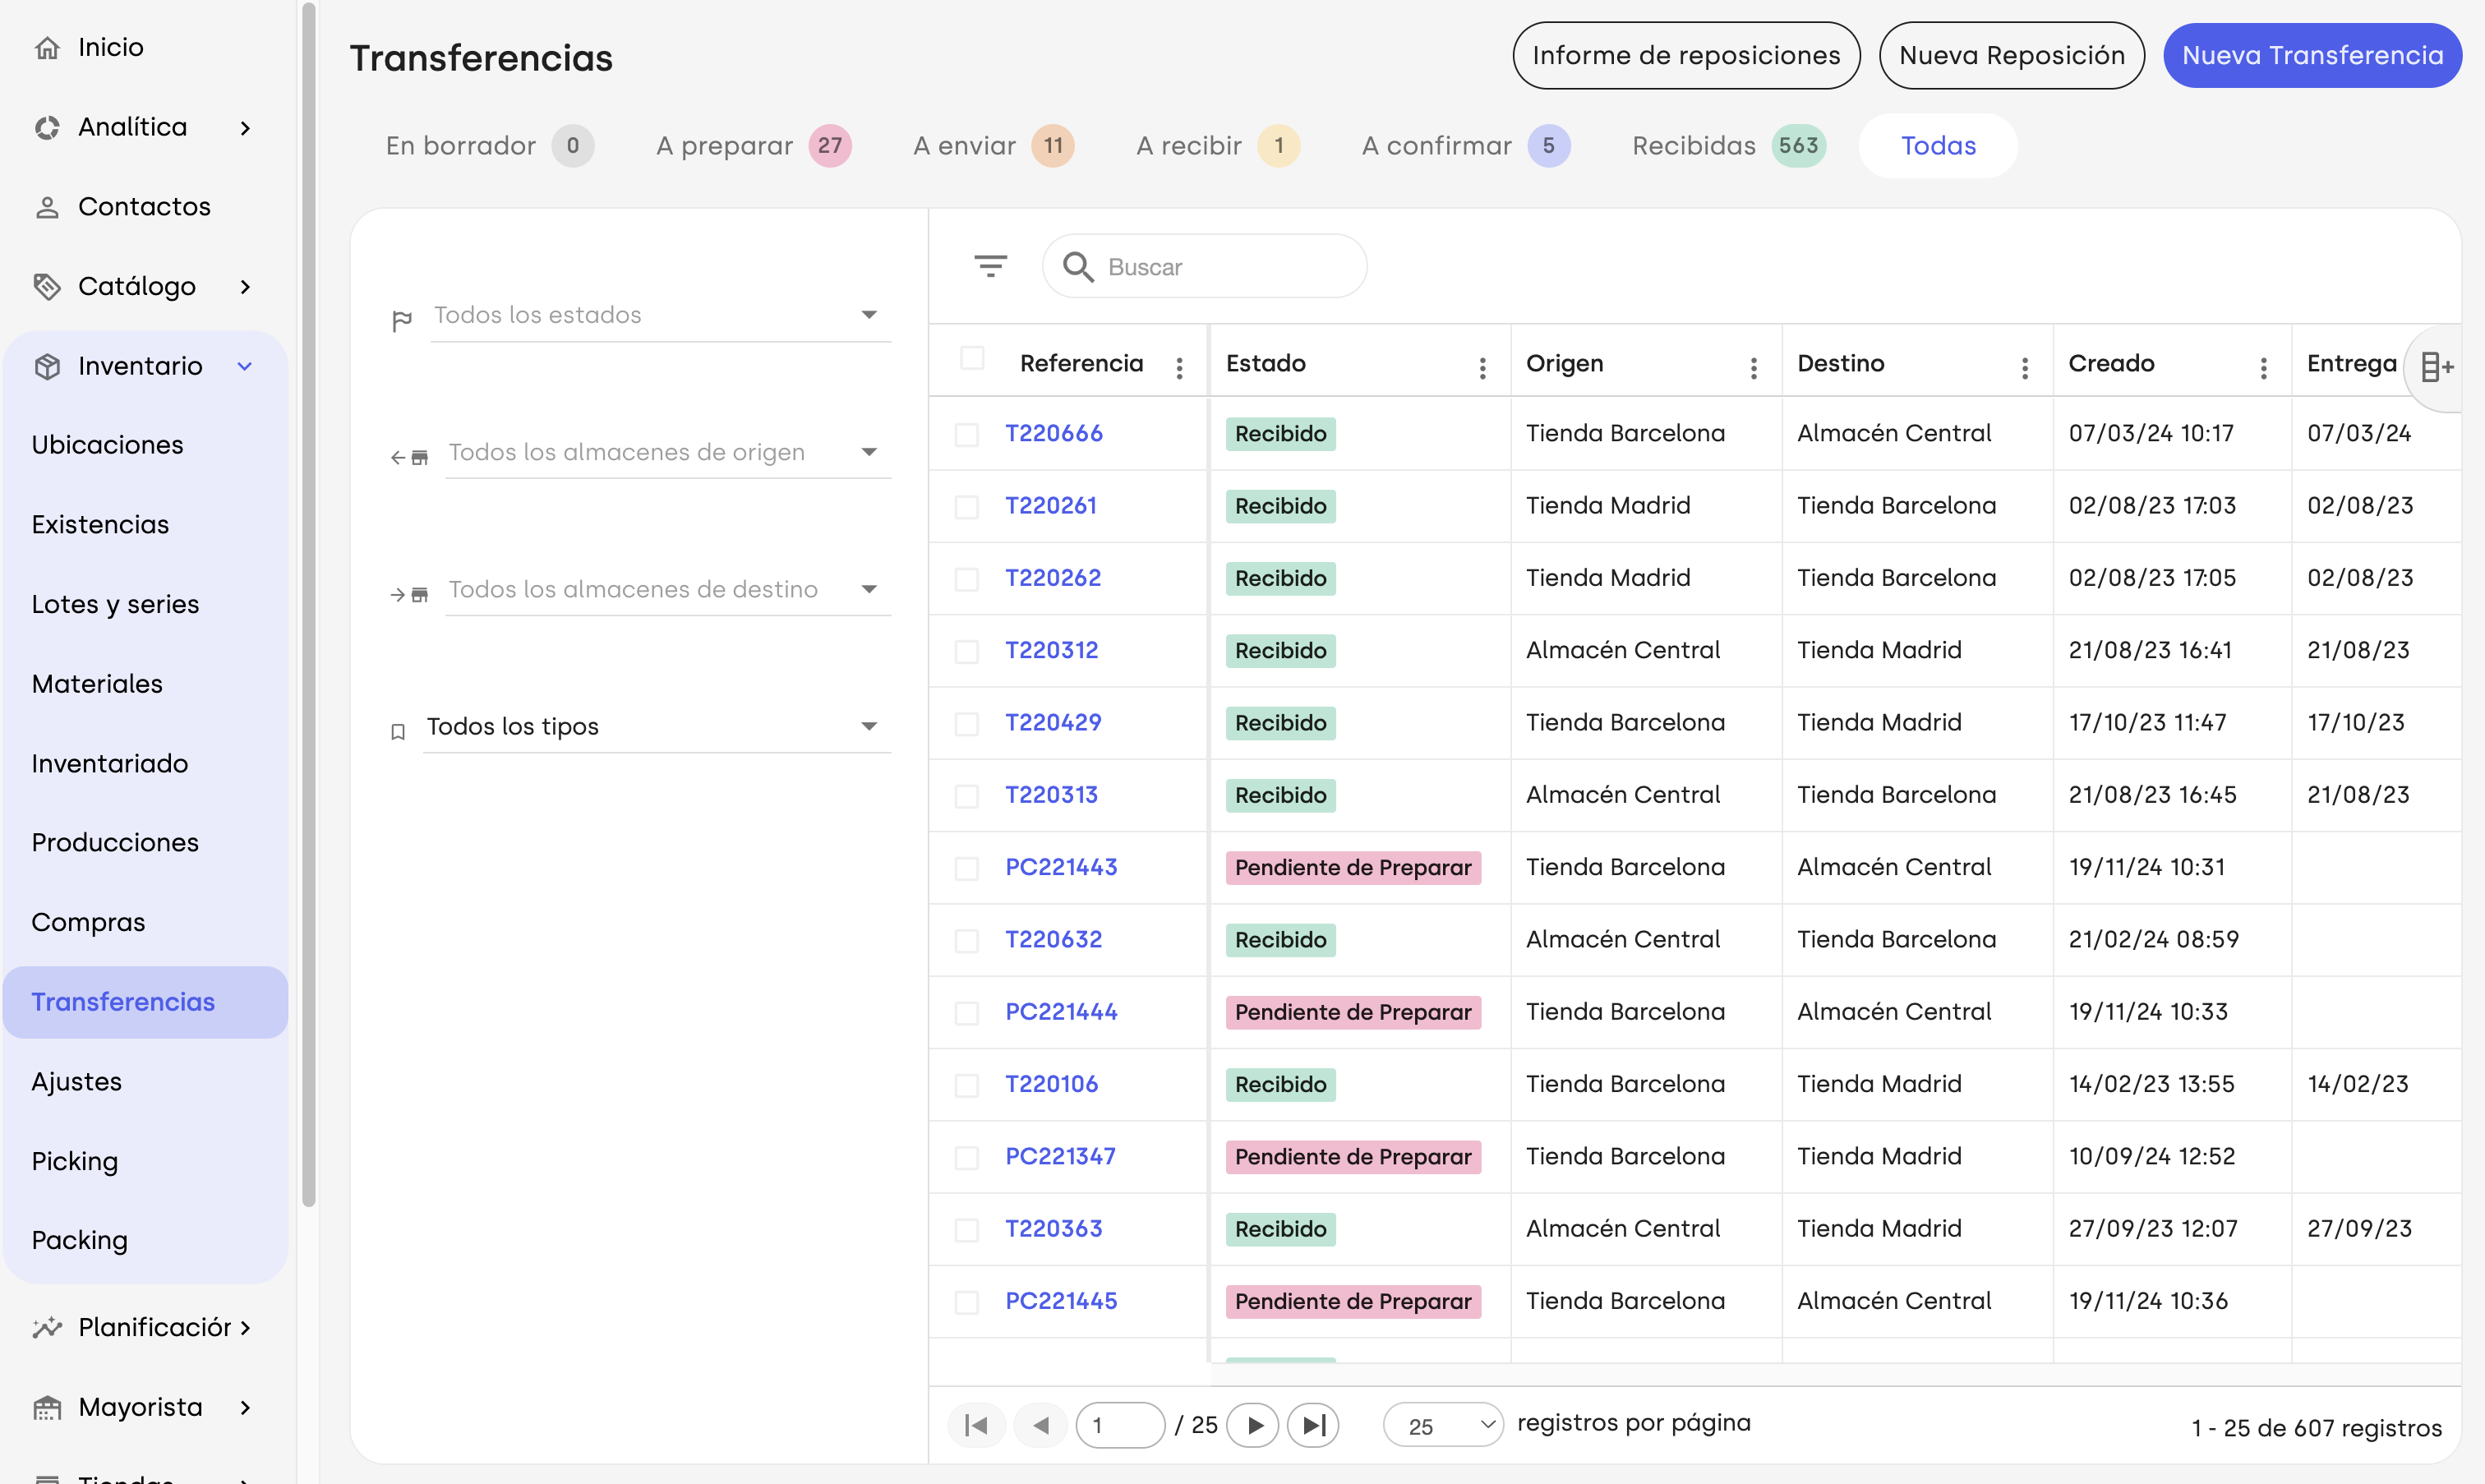Image resolution: width=2485 pixels, height=1484 pixels.
Task: Expand the Mayorista submenu chevron
Action: (x=245, y=1407)
